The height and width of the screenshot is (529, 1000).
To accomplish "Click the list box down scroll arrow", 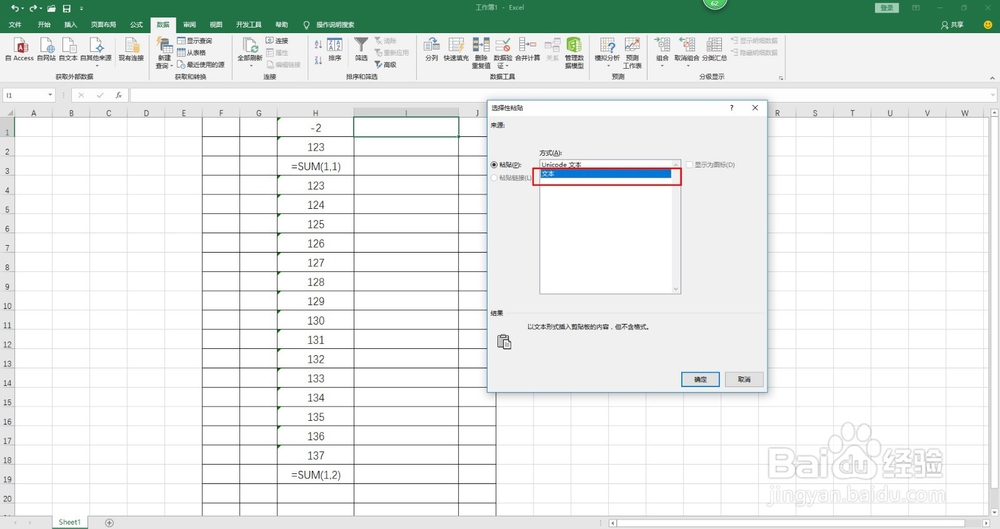I will (676, 289).
